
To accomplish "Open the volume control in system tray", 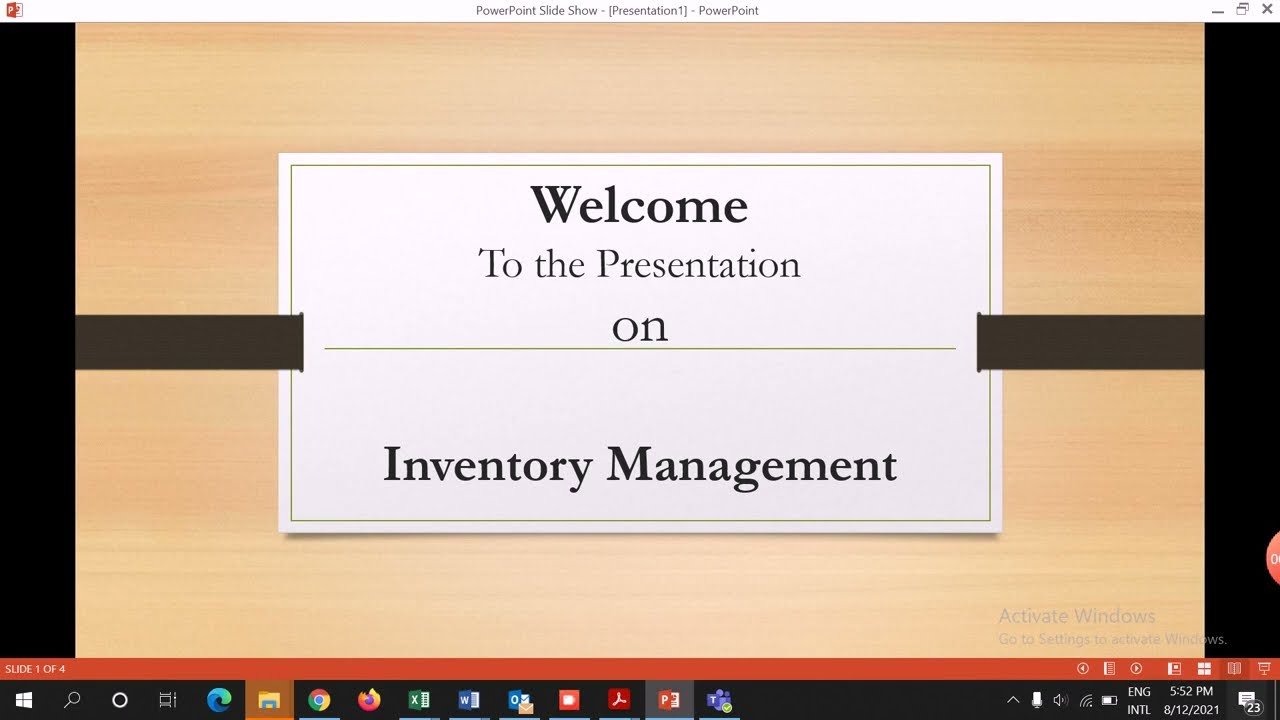I will [1061, 700].
